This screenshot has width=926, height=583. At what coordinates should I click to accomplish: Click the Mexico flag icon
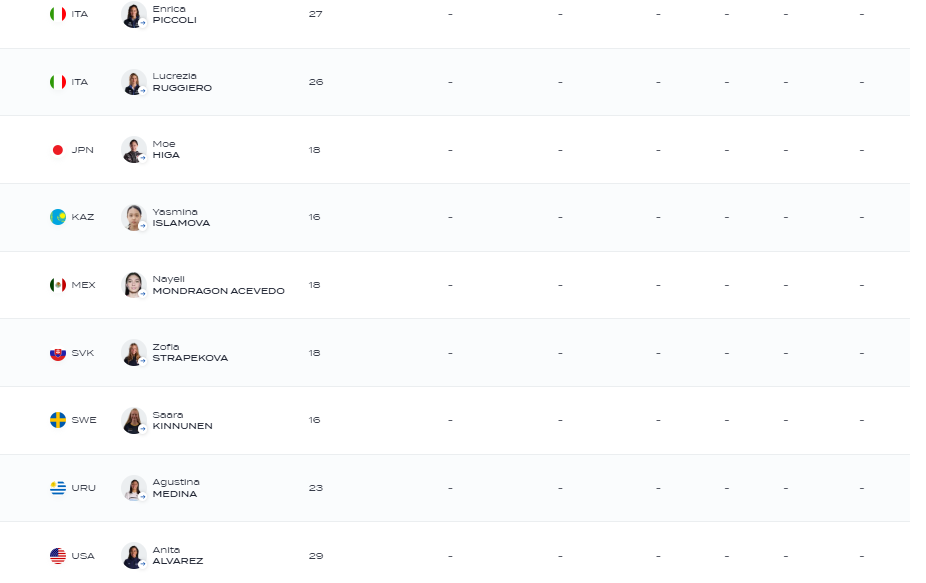coord(58,285)
